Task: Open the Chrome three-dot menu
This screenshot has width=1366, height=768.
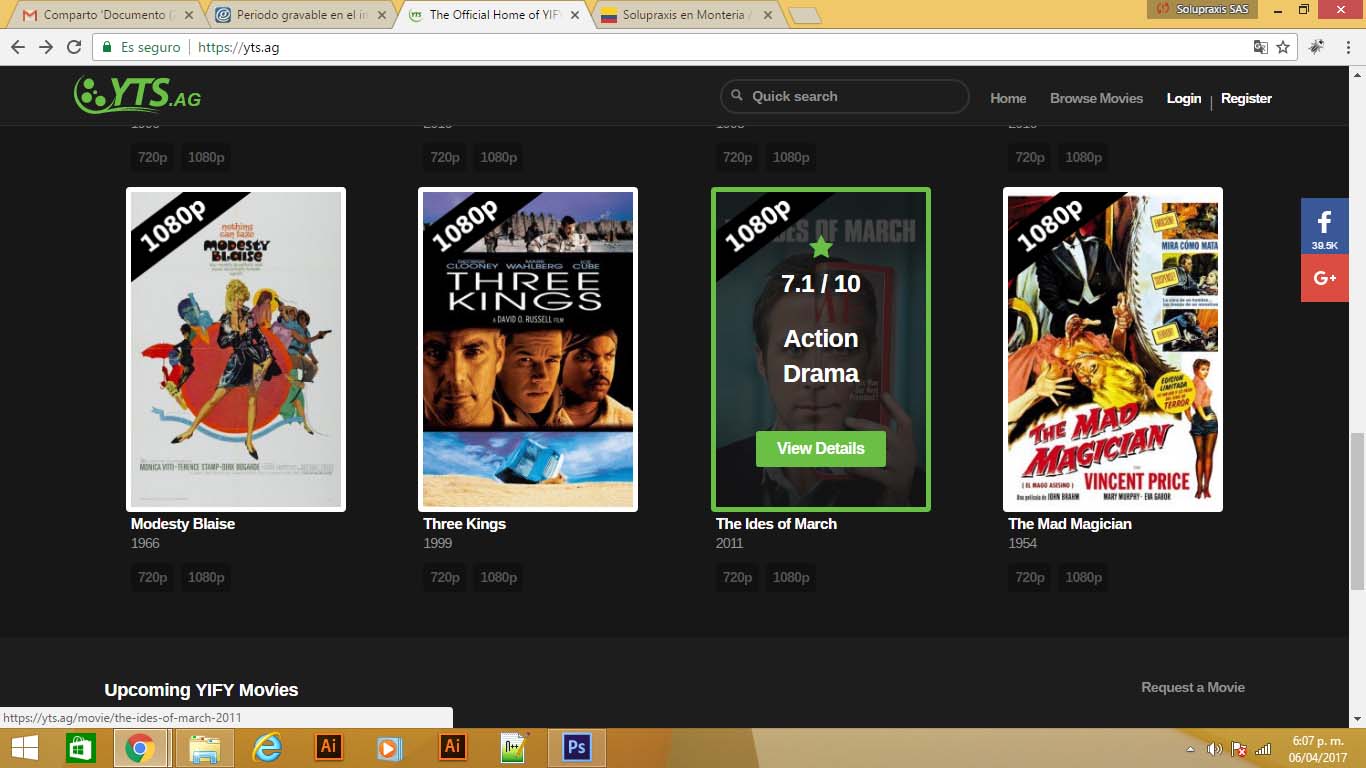Action: click(x=1347, y=47)
